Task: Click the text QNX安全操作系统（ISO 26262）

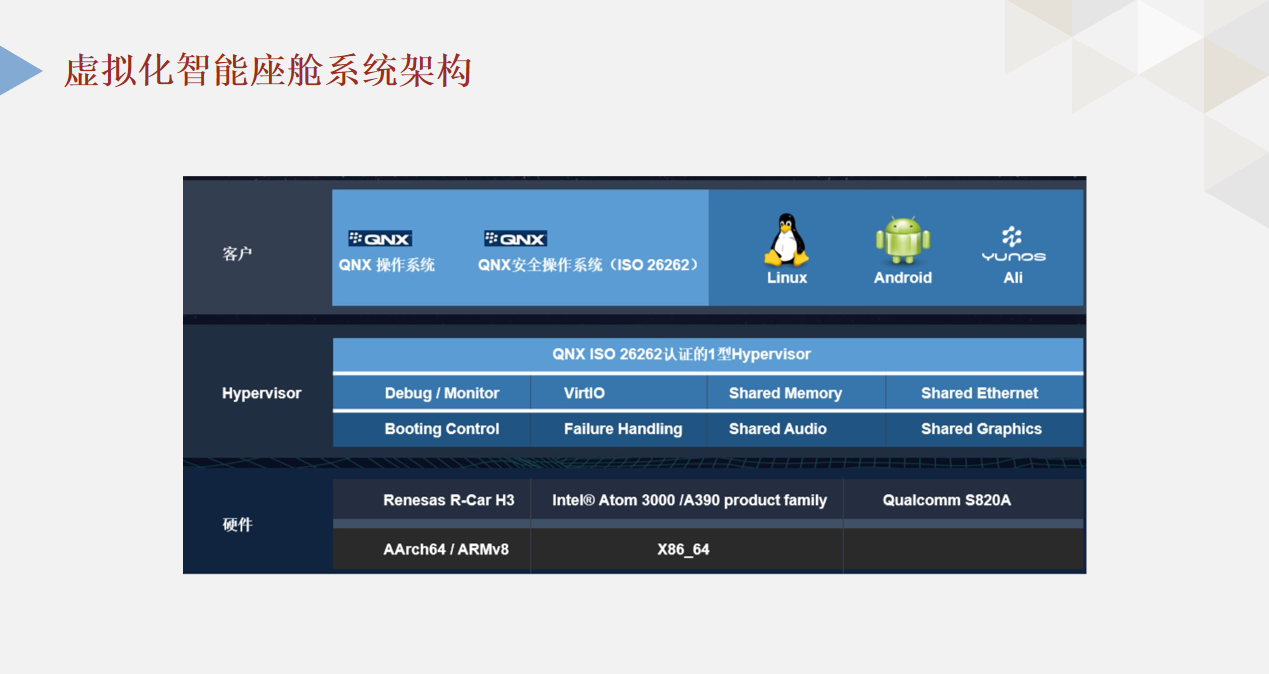Action: [x=588, y=265]
